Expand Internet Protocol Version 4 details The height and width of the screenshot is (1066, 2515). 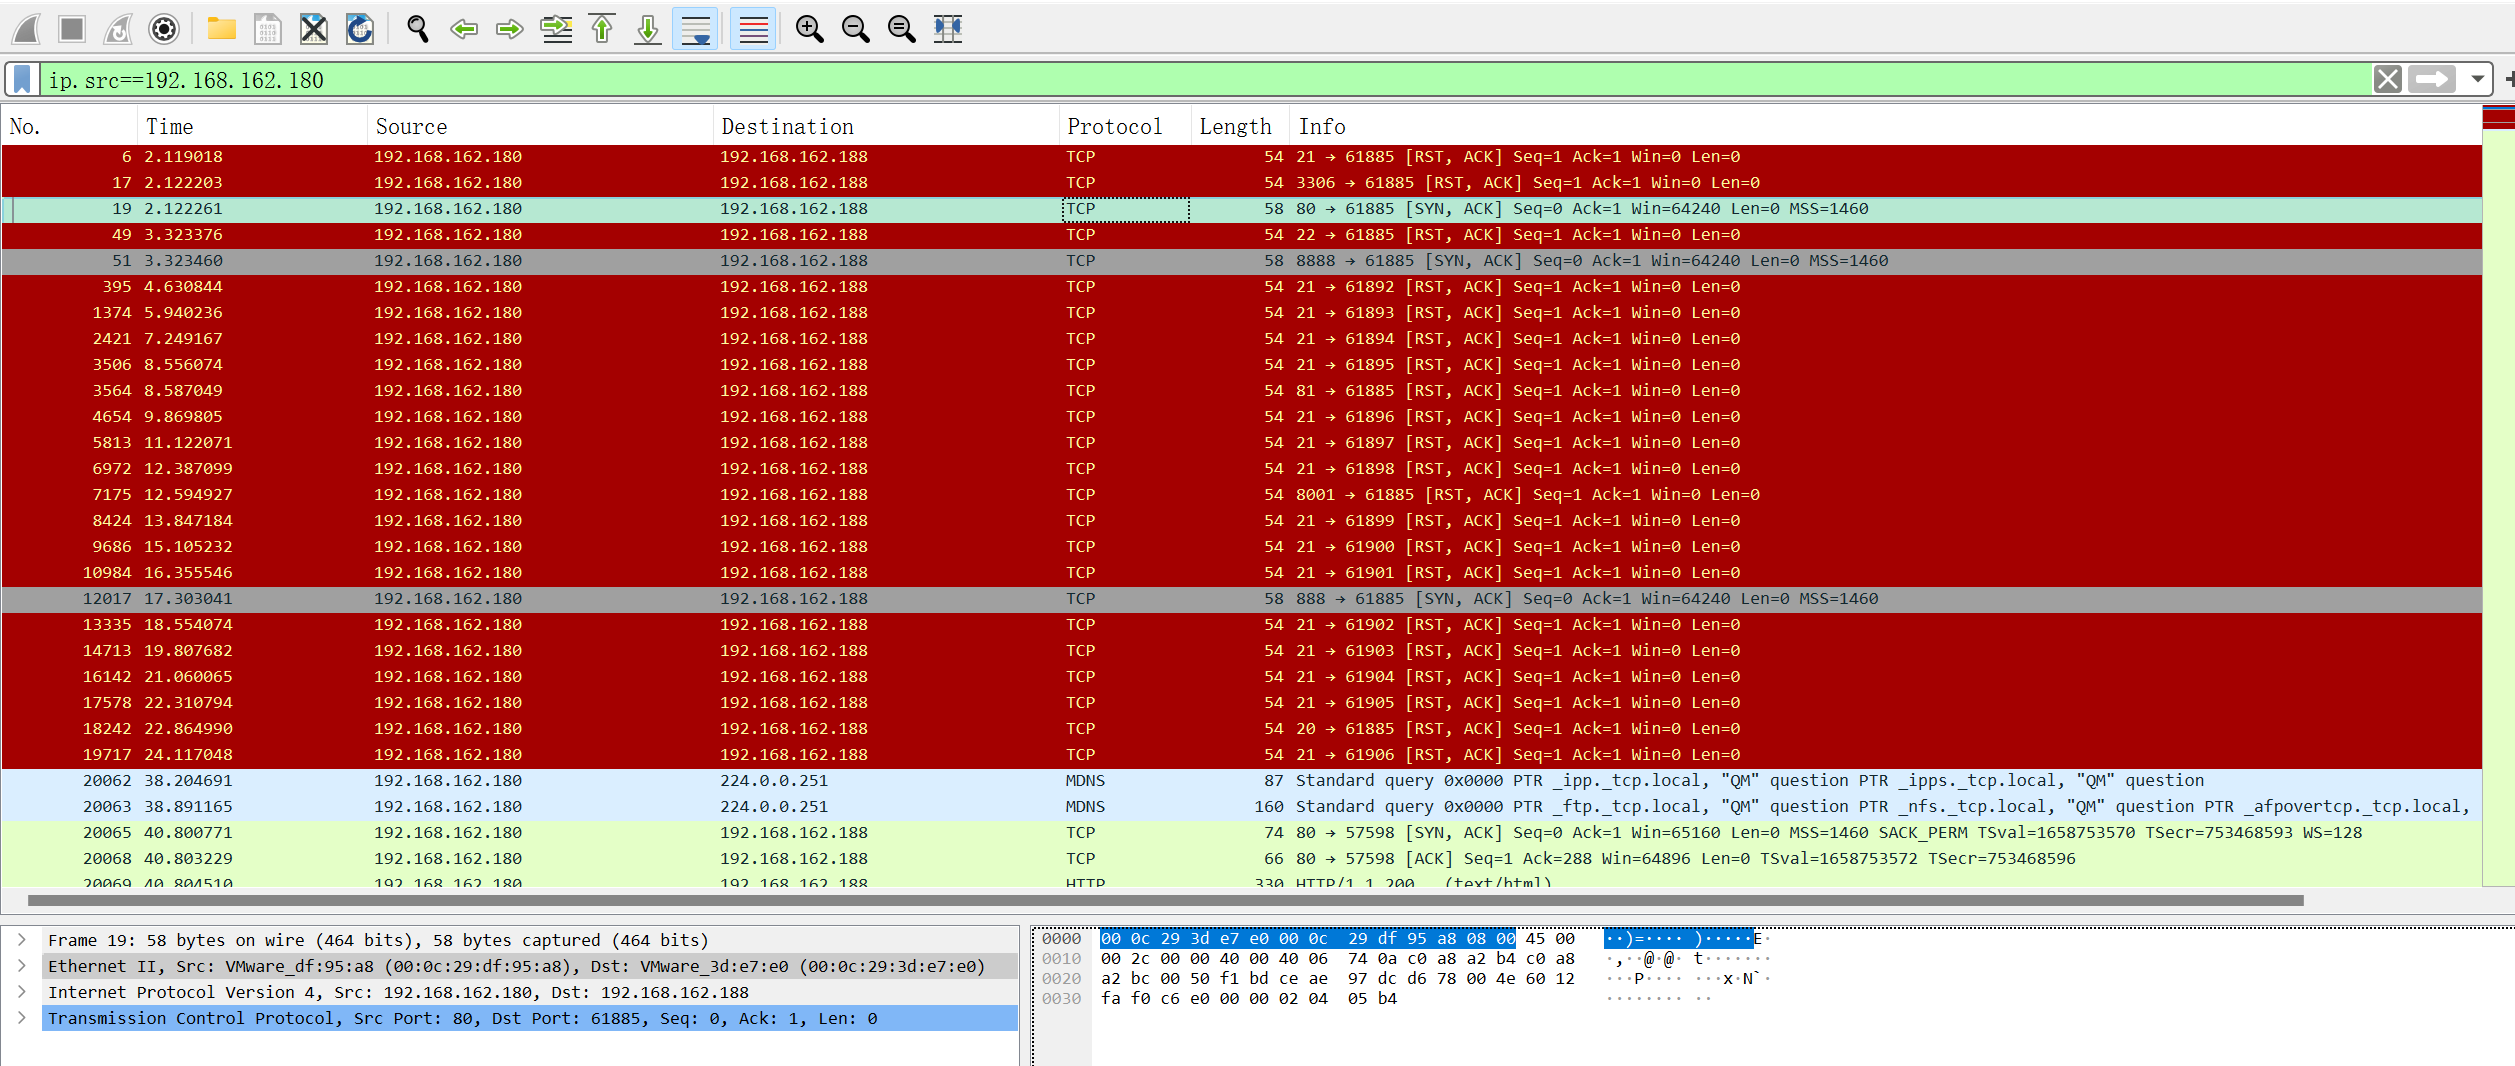pos(22,992)
